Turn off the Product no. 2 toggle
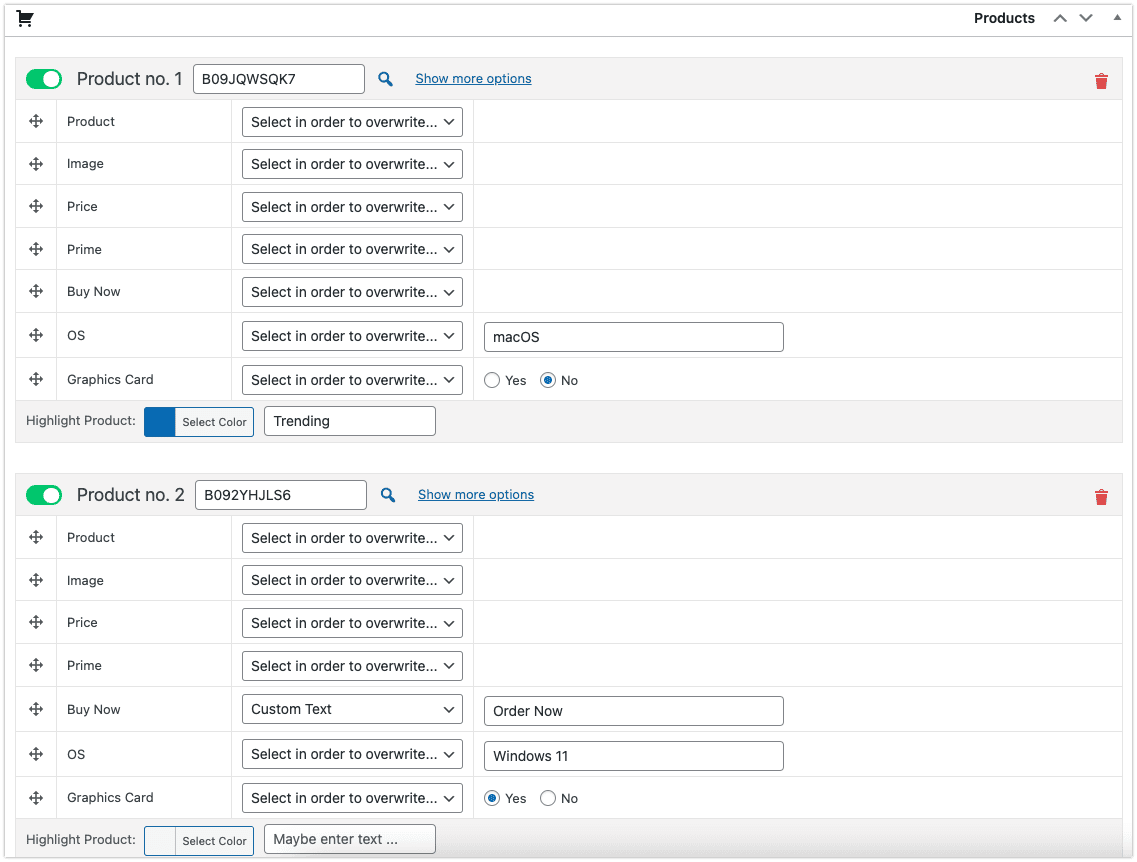The width and height of the screenshot is (1137, 862). [x=44, y=495]
